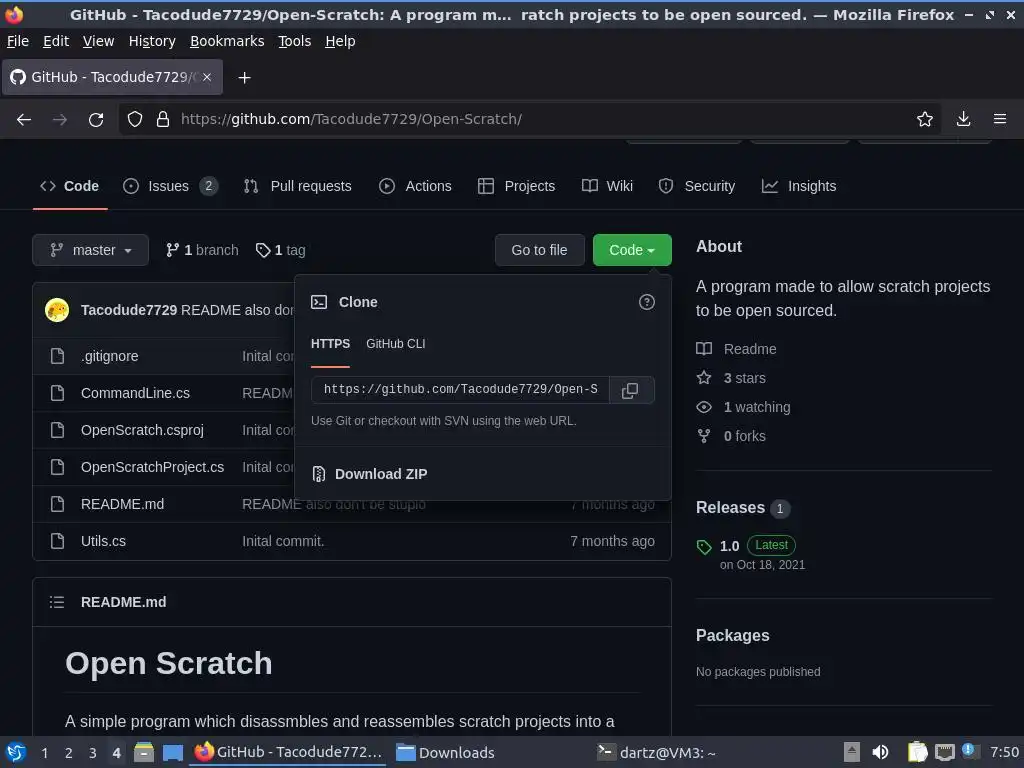Click the show desktop taskbar icon
Viewport: 1024px width, 768px height.
point(172,753)
